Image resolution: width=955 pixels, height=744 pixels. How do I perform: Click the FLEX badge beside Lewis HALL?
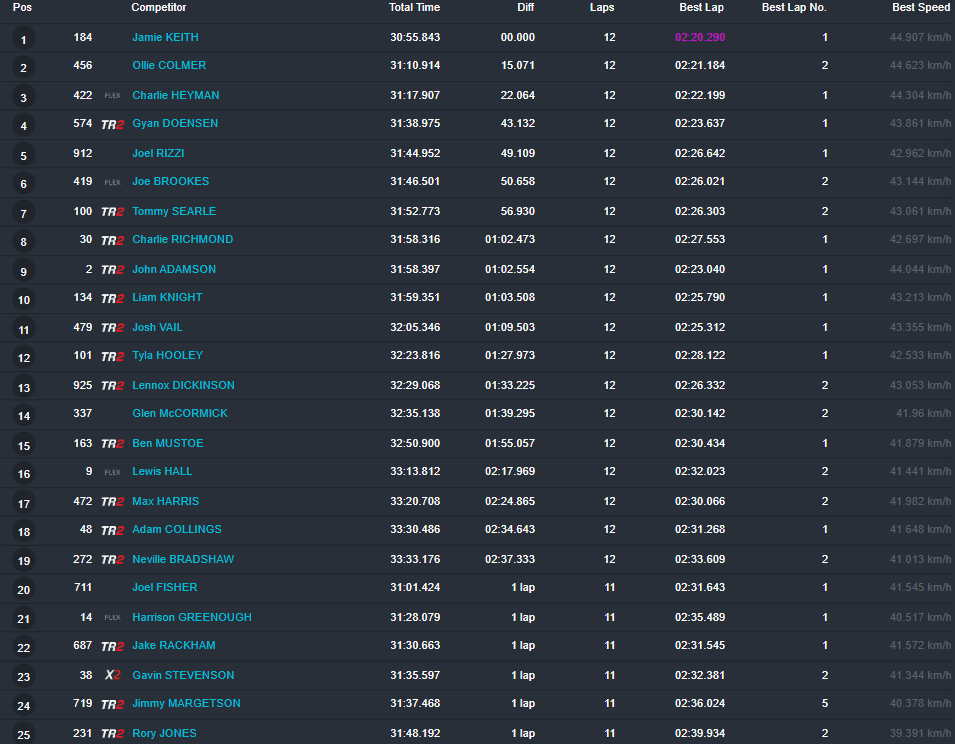point(111,472)
